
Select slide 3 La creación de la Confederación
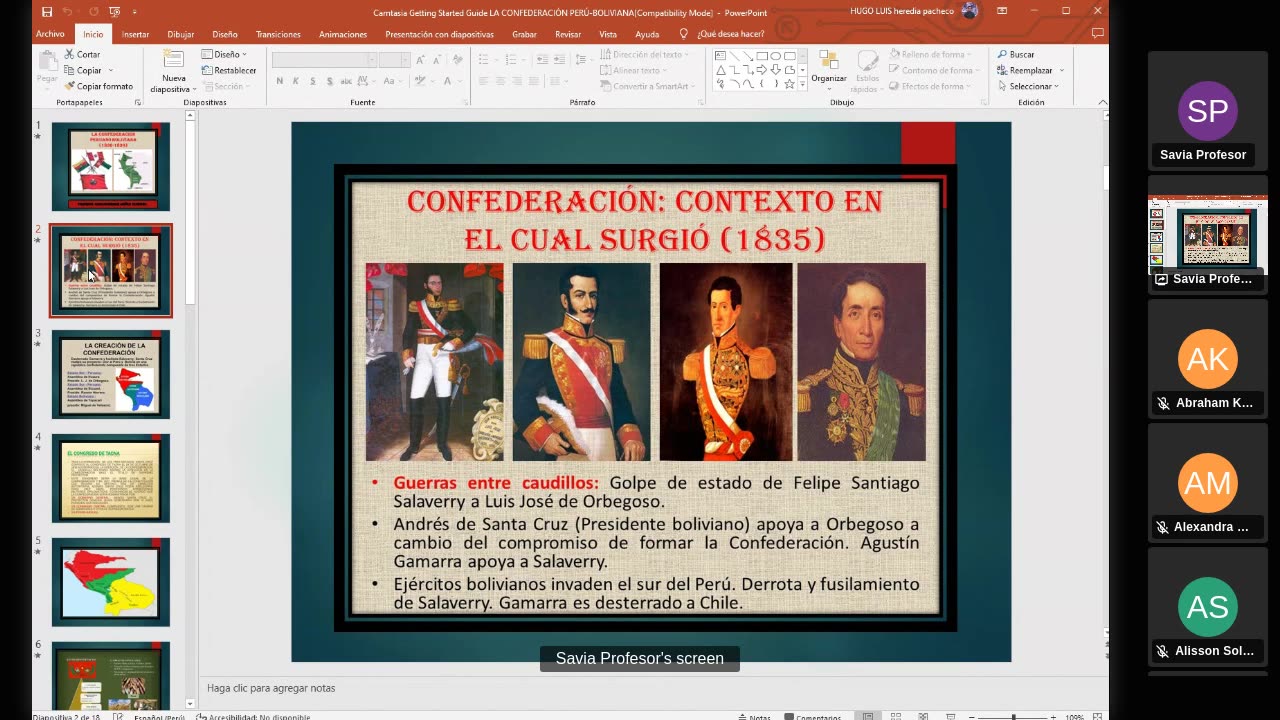pos(111,374)
